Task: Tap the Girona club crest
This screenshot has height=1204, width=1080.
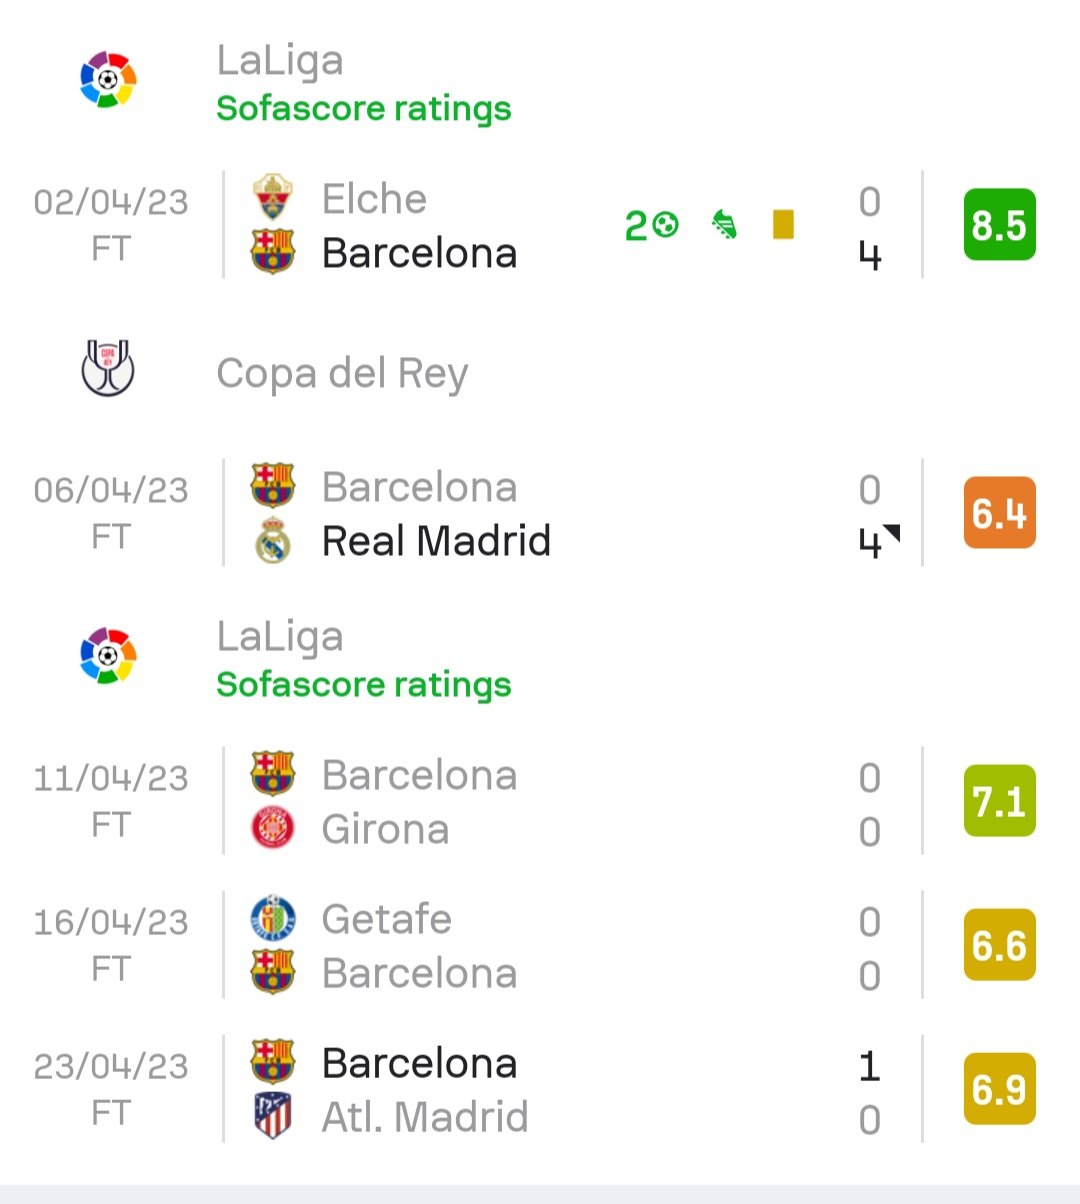Action: pos(272,829)
